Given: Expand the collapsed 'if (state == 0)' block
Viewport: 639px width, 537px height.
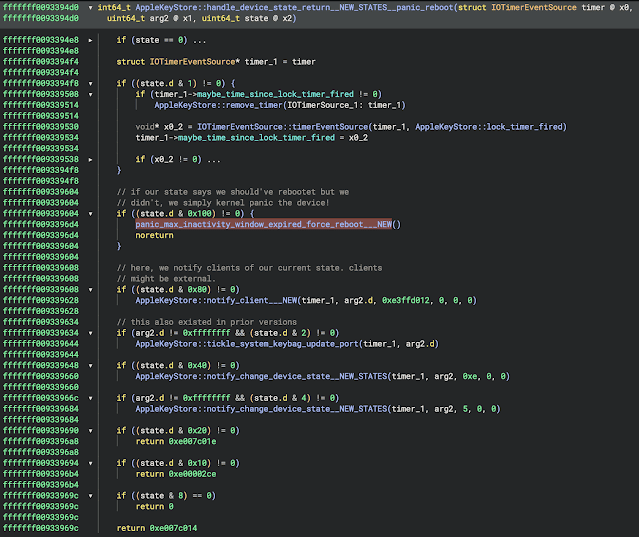Looking at the screenshot, I should 91,39.
